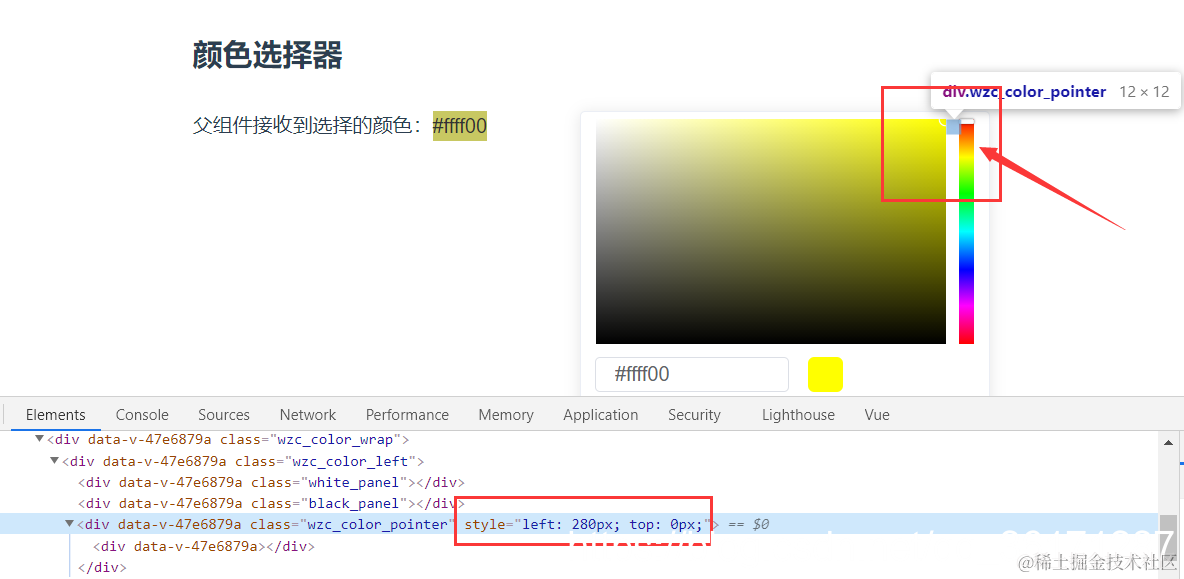Click the DOM panel scrollbar up arrow
Image resolution: width=1184 pixels, height=579 pixels.
(x=1168, y=442)
